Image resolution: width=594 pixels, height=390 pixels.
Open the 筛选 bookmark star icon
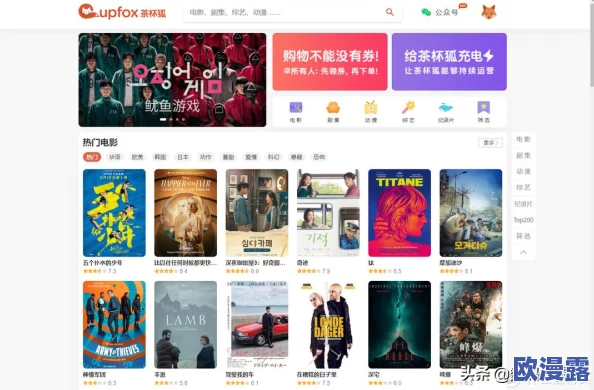[x=483, y=112]
